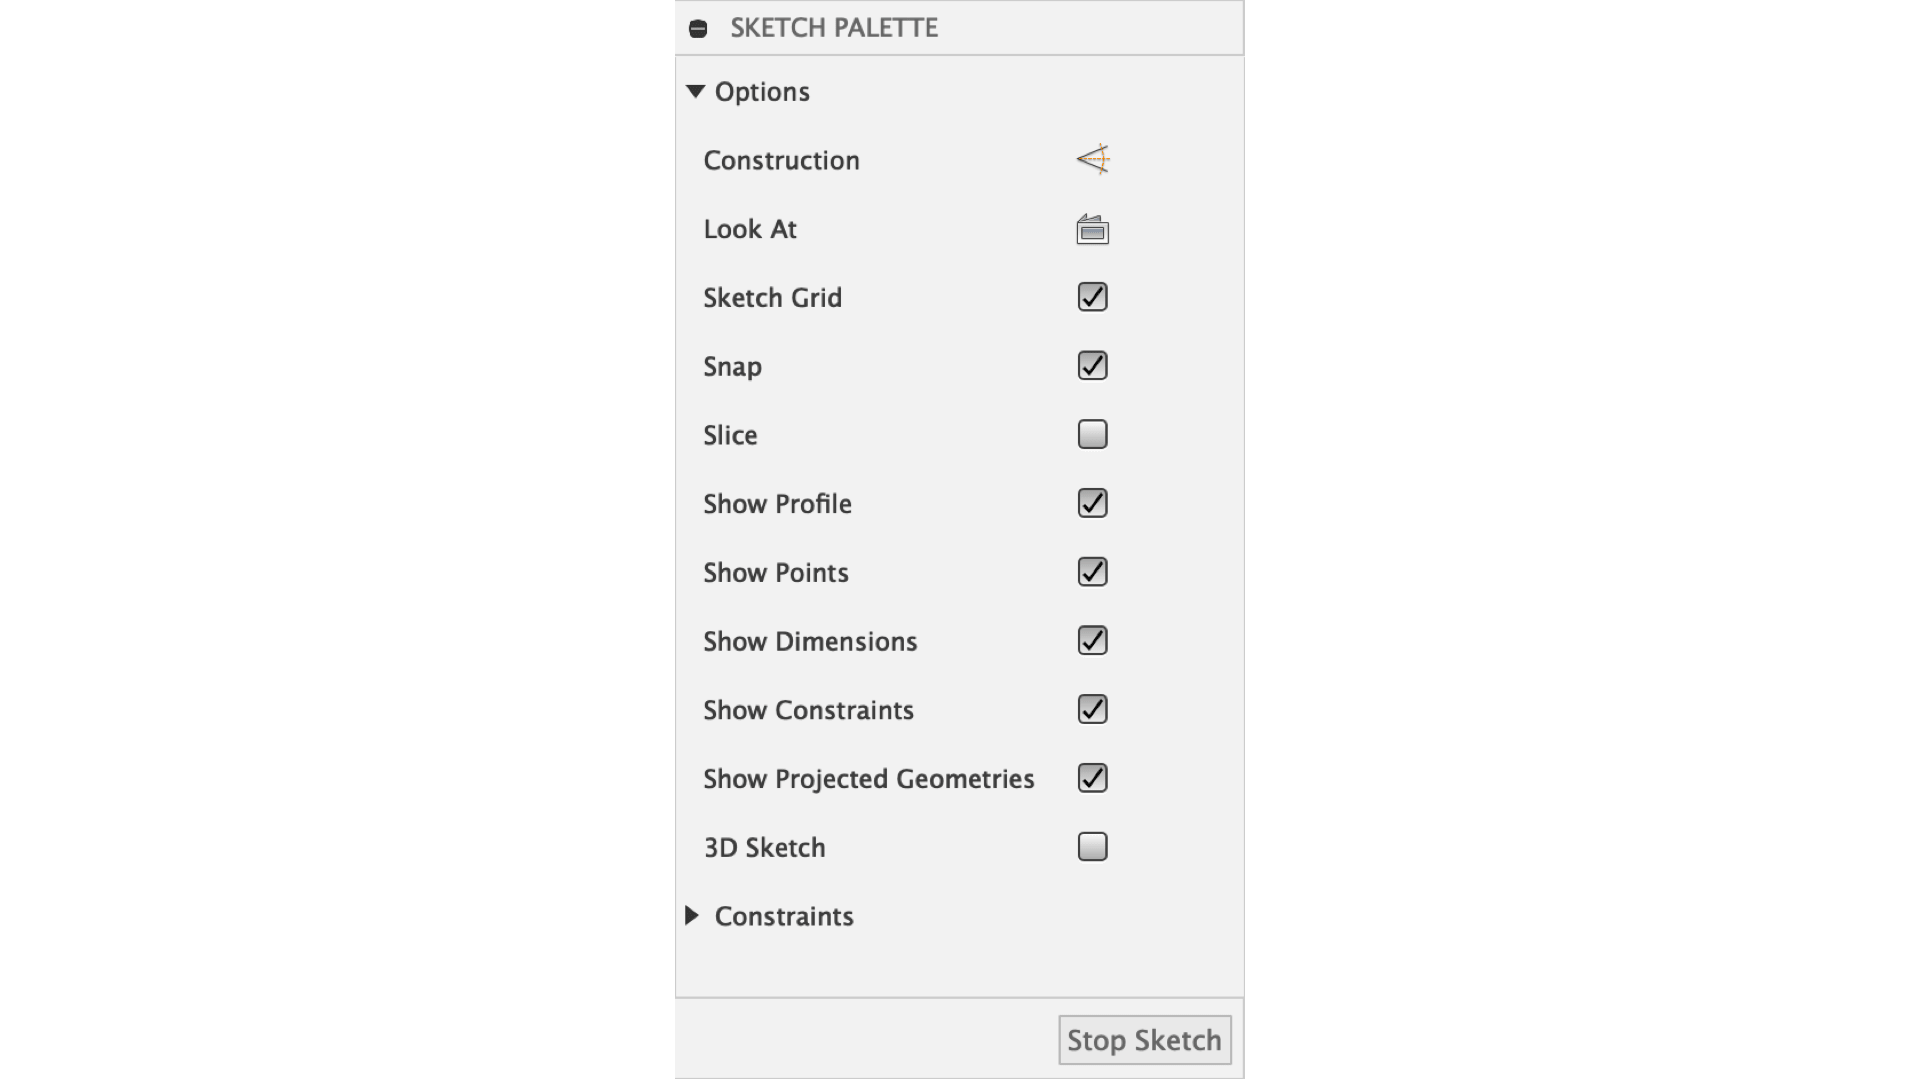1920x1080 pixels.
Task: Click the SKETCH PALETTE title bar
Action: (960, 28)
